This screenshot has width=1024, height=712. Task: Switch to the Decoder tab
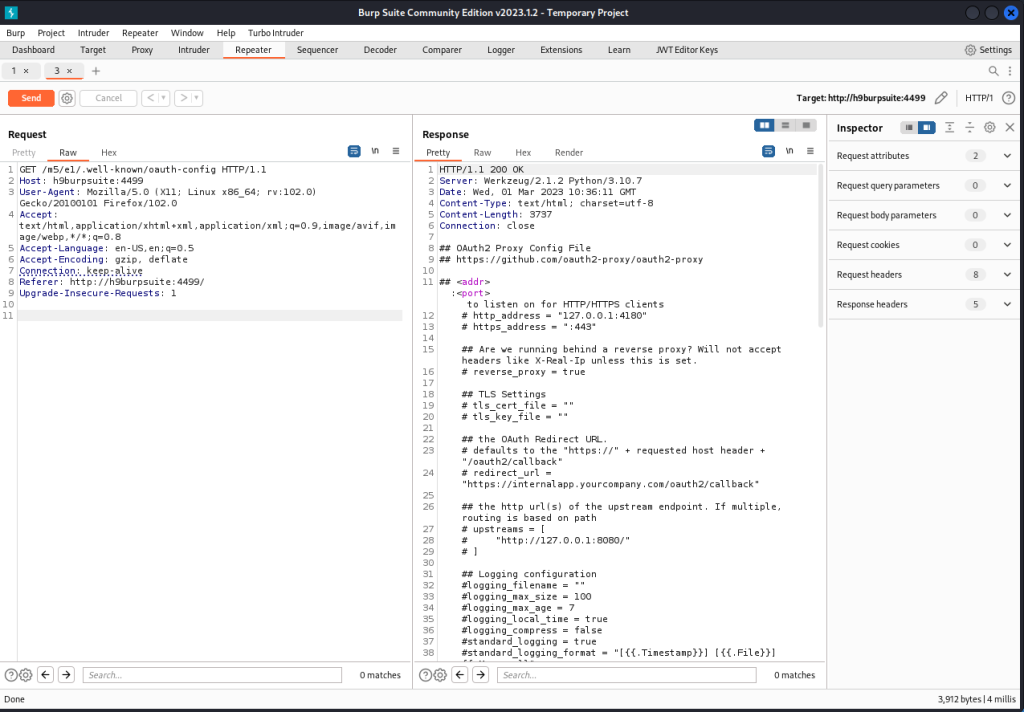pyautogui.click(x=380, y=50)
